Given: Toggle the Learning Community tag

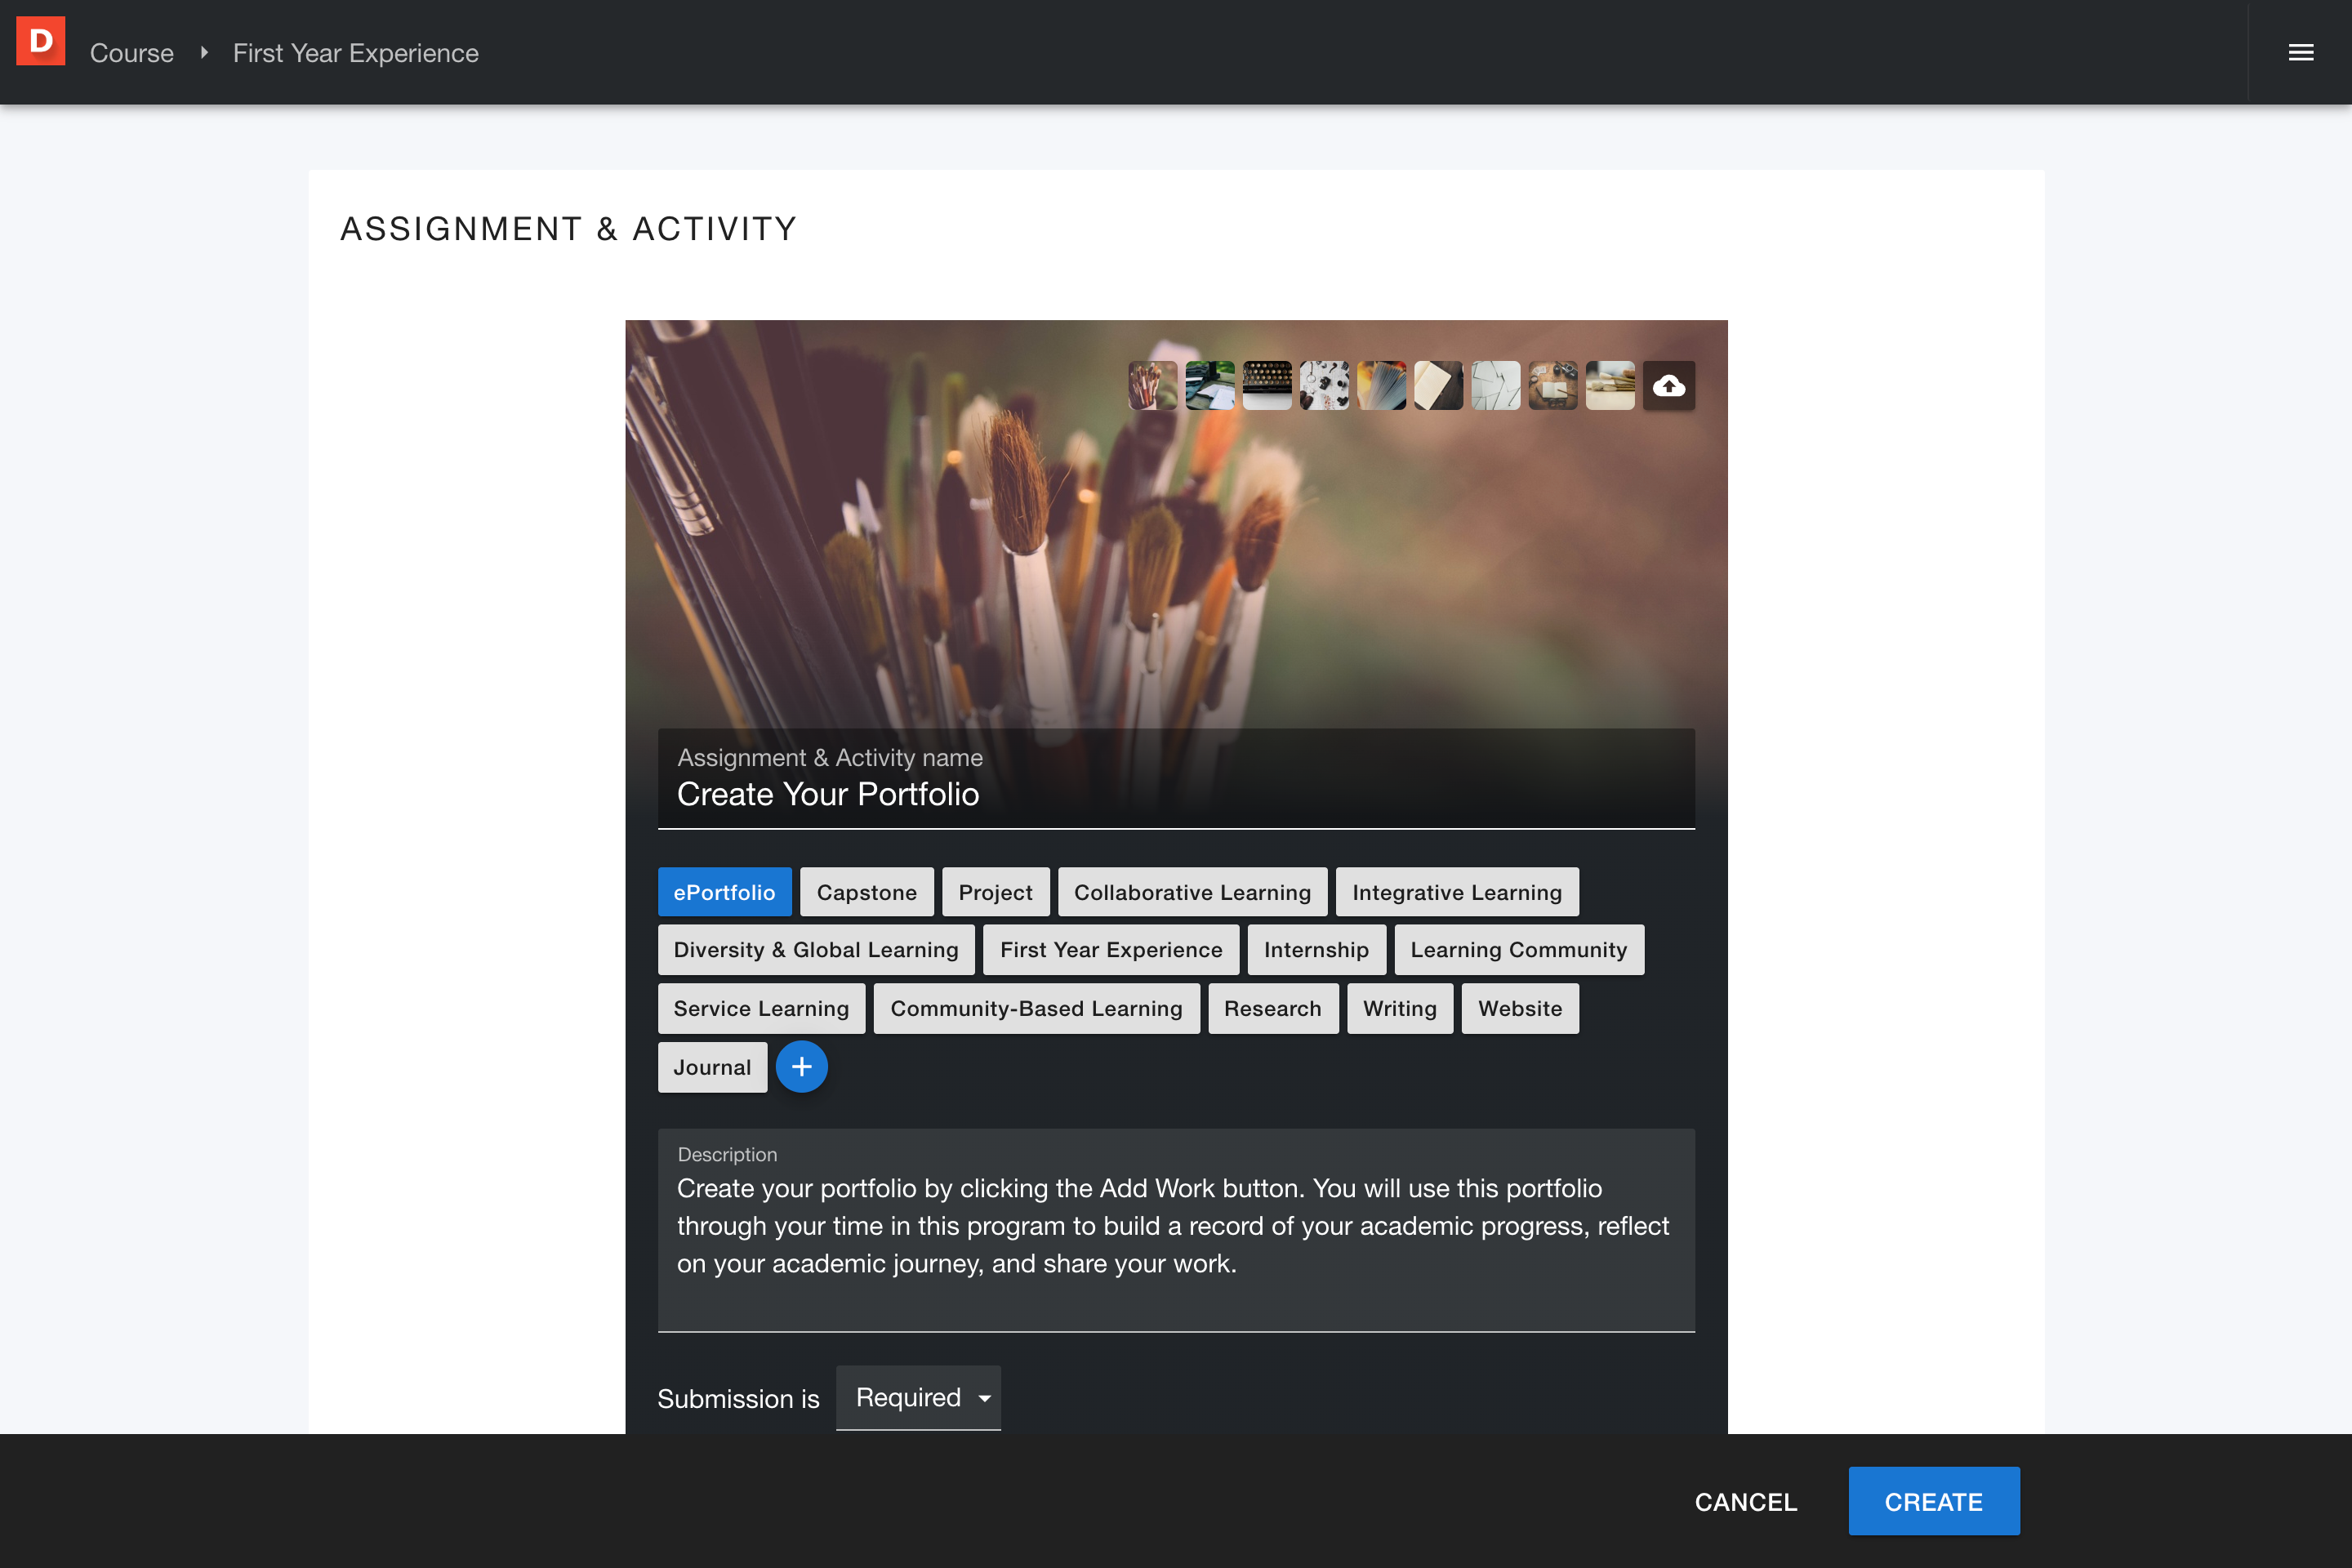Looking at the screenshot, I should pyautogui.click(x=1519, y=950).
